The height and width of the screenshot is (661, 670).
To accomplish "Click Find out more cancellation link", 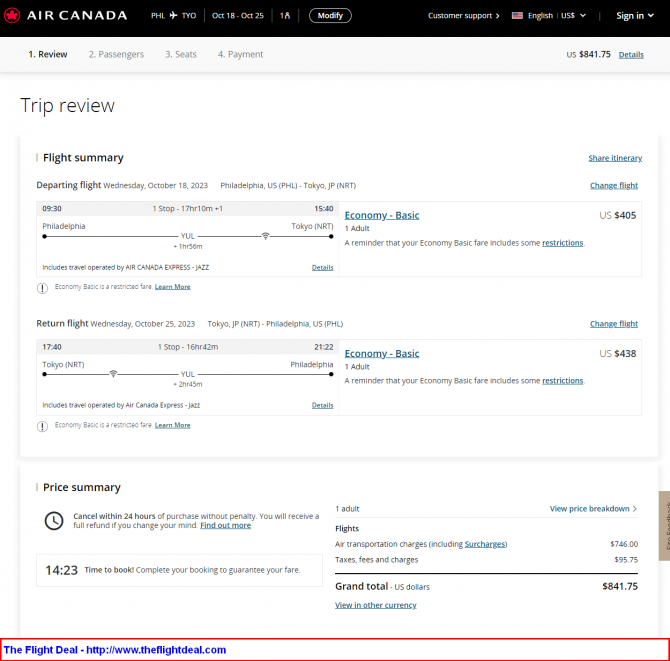I will 225,526.
